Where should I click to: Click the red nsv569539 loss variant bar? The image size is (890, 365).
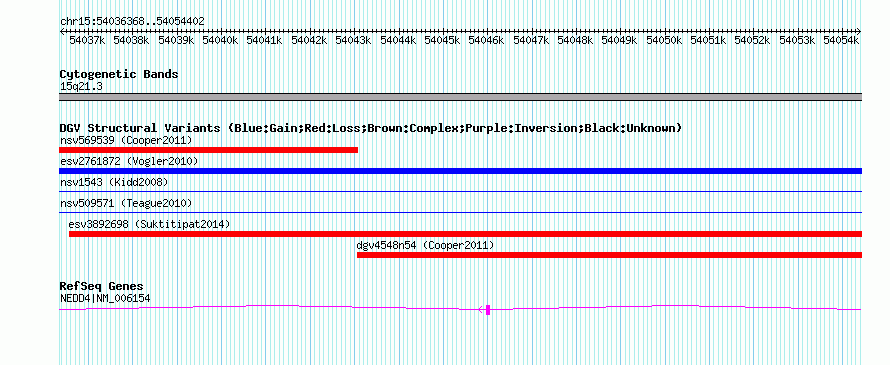coord(208,150)
